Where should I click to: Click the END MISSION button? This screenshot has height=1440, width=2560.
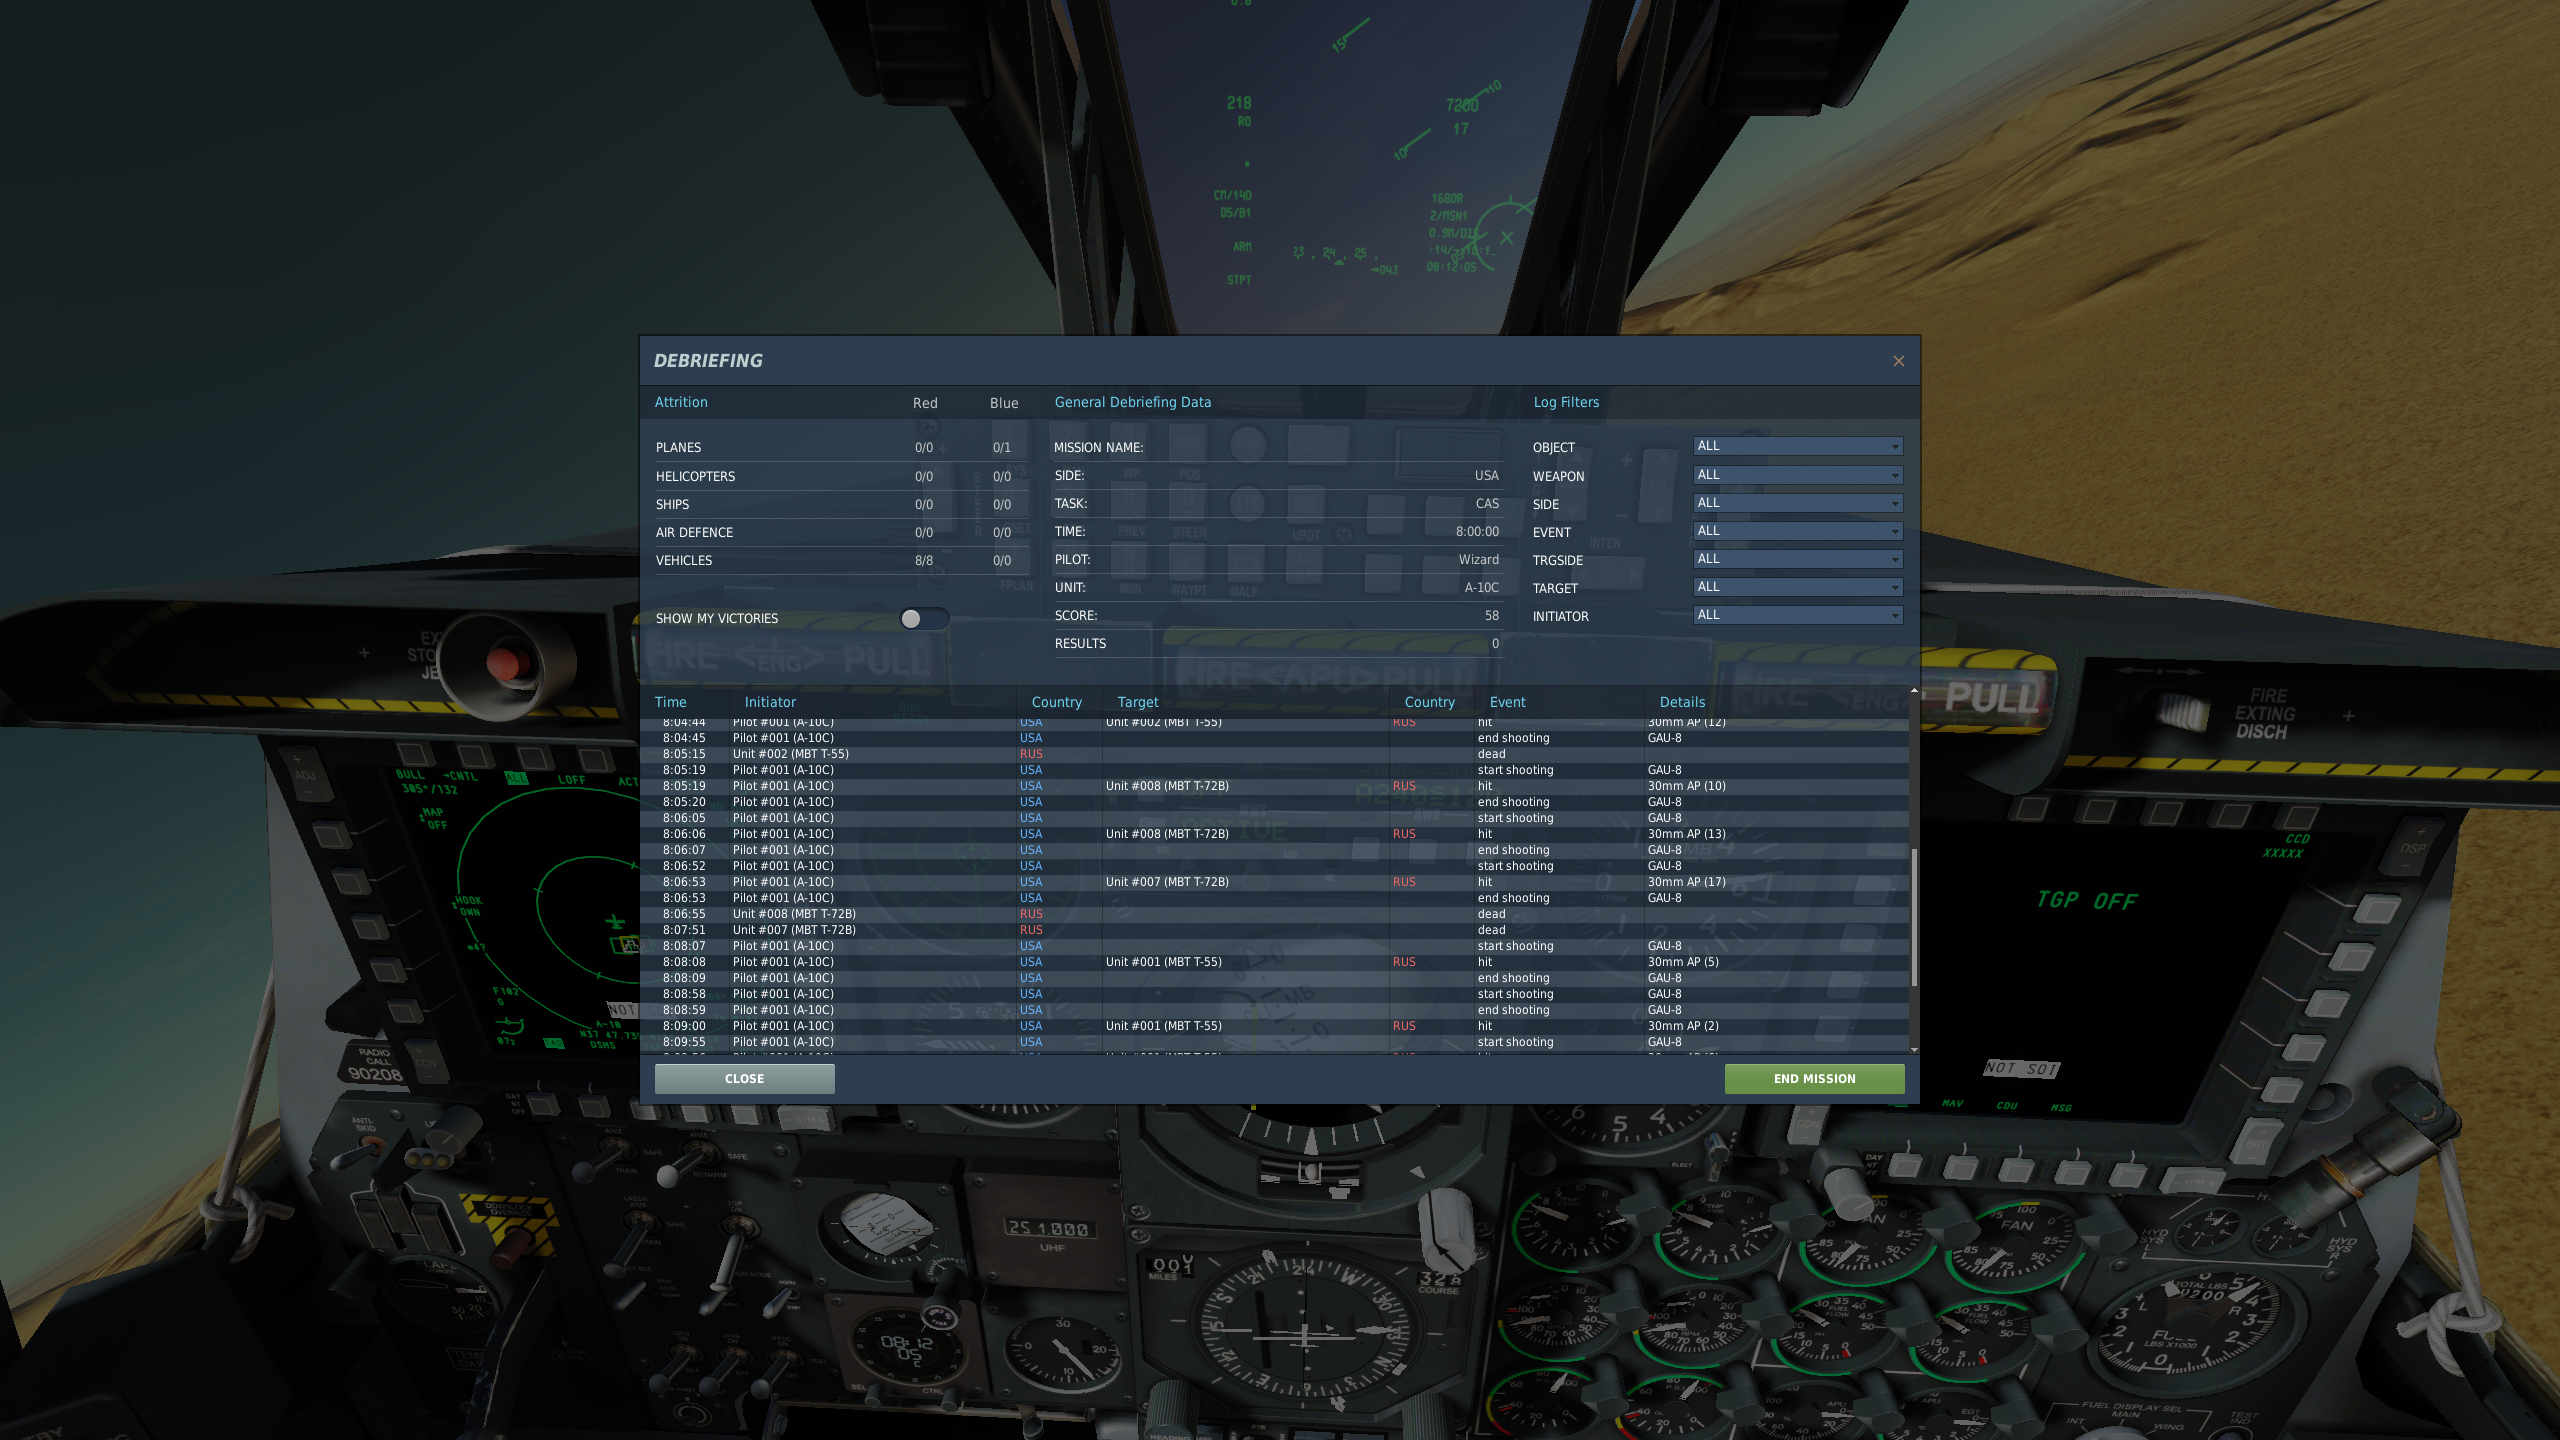point(1814,1079)
